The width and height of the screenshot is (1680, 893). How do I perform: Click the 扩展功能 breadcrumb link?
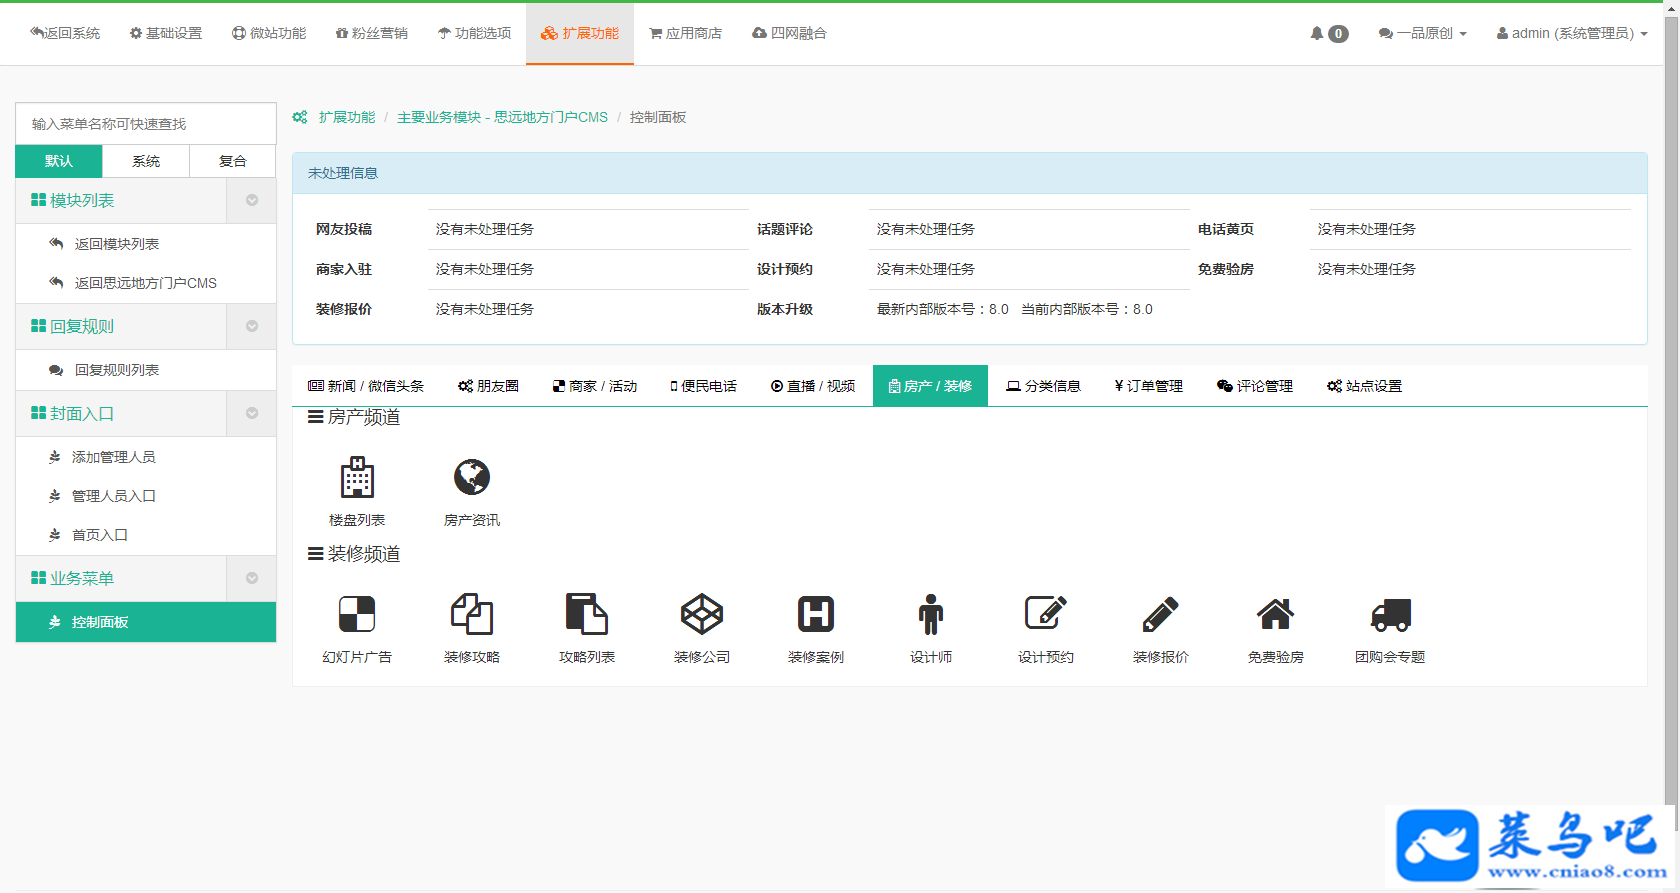coord(347,117)
